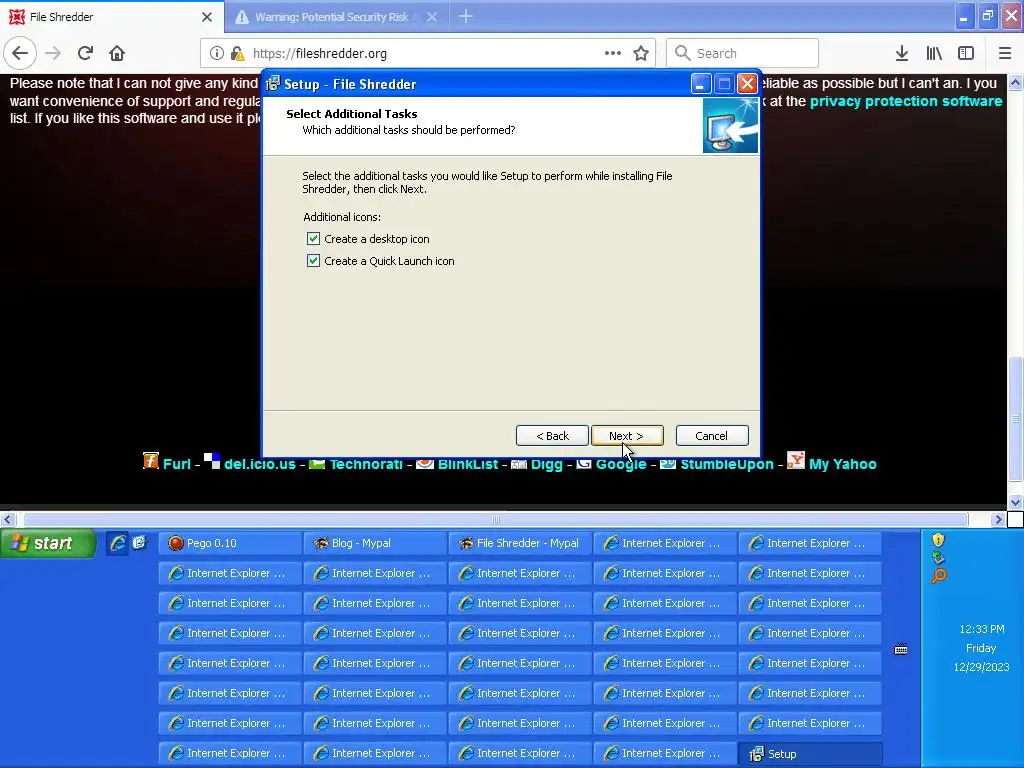The width and height of the screenshot is (1024, 768).
Task: Open the browser home page icon
Action: (117, 53)
